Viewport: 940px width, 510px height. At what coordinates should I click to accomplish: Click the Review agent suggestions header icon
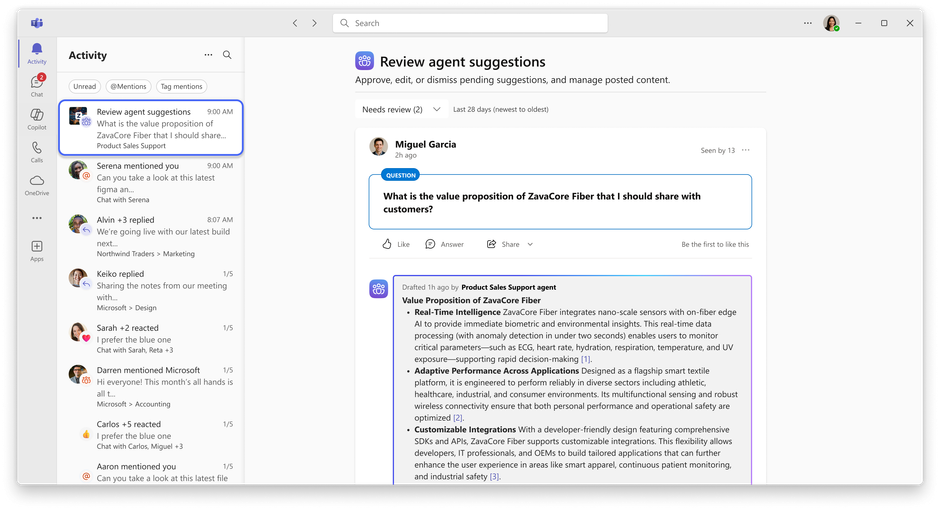(364, 61)
